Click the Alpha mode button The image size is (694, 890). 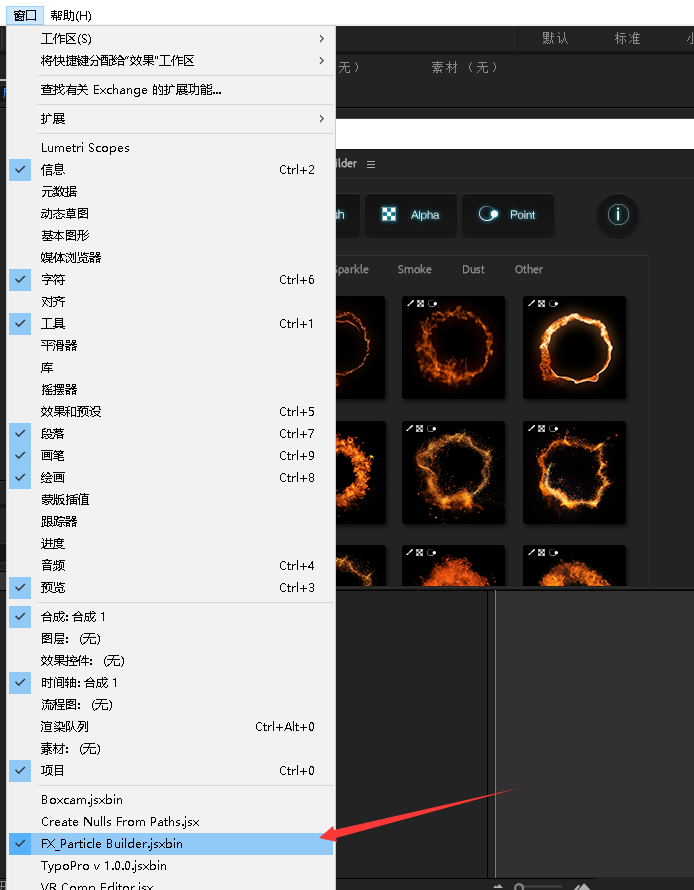[x=411, y=215]
